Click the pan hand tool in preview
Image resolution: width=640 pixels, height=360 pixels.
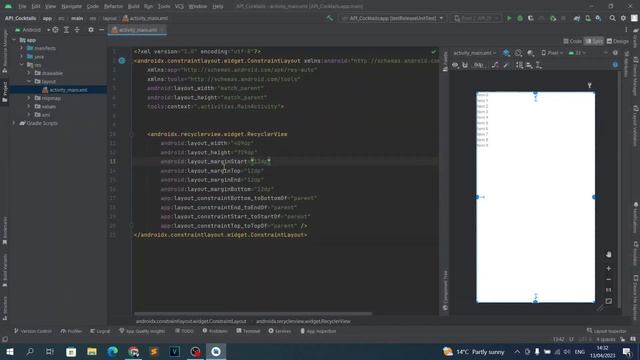(609, 255)
